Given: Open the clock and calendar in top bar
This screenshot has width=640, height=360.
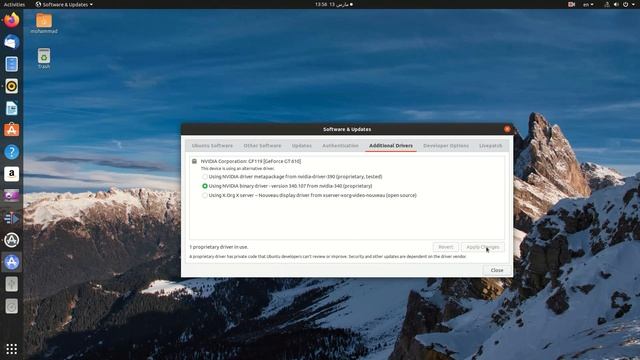Looking at the screenshot, I should tap(334, 4).
